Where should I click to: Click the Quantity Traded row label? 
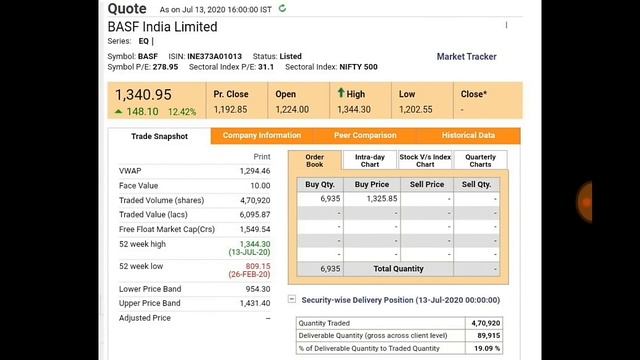coord(324,323)
